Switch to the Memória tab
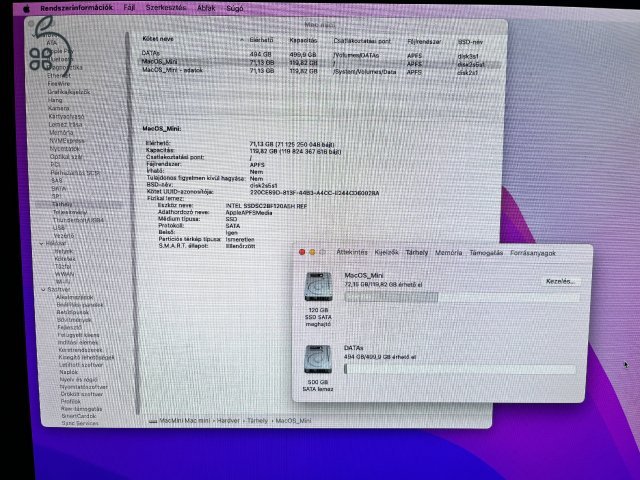The width and height of the screenshot is (640, 480). [448, 253]
